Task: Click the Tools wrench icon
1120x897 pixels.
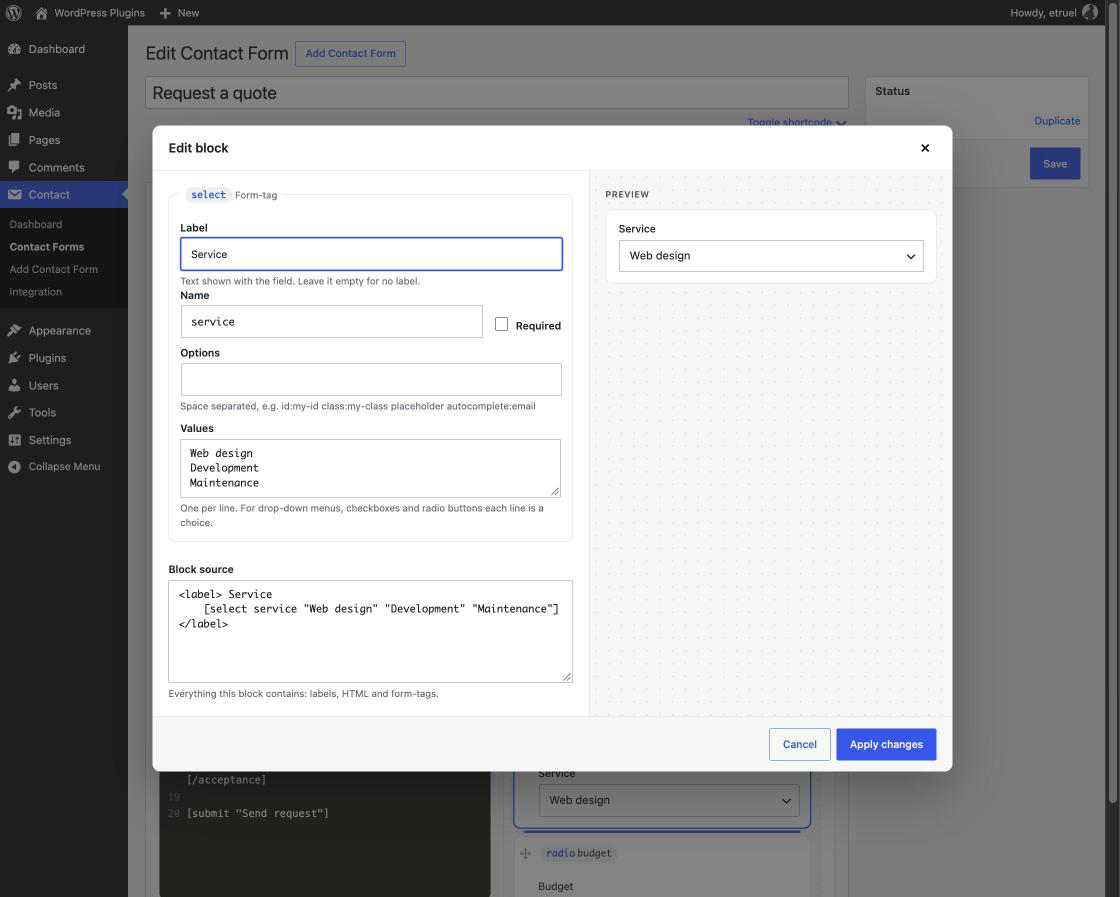Action: pos(14,412)
